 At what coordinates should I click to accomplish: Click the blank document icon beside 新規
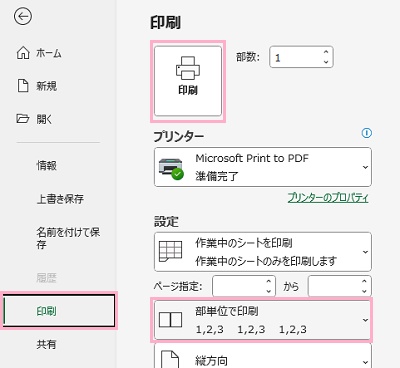(x=23, y=86)
